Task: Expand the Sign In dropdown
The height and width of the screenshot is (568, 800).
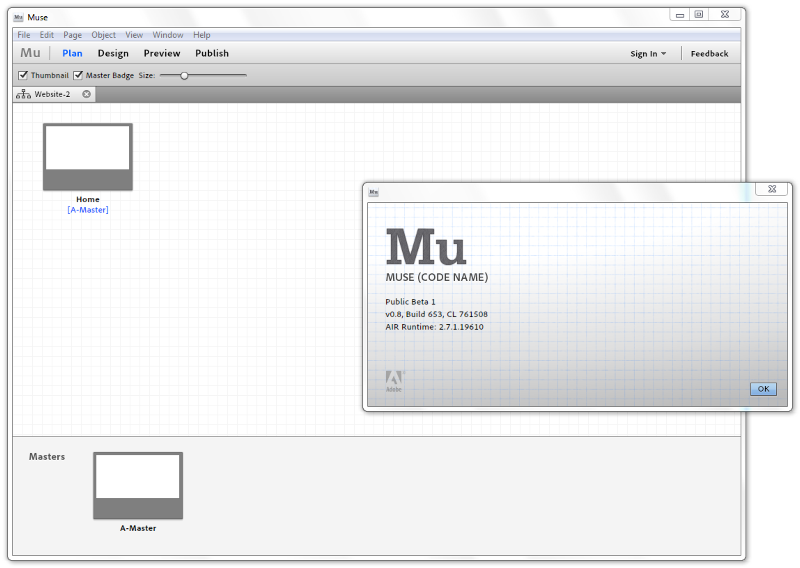Action: point(648,54)
